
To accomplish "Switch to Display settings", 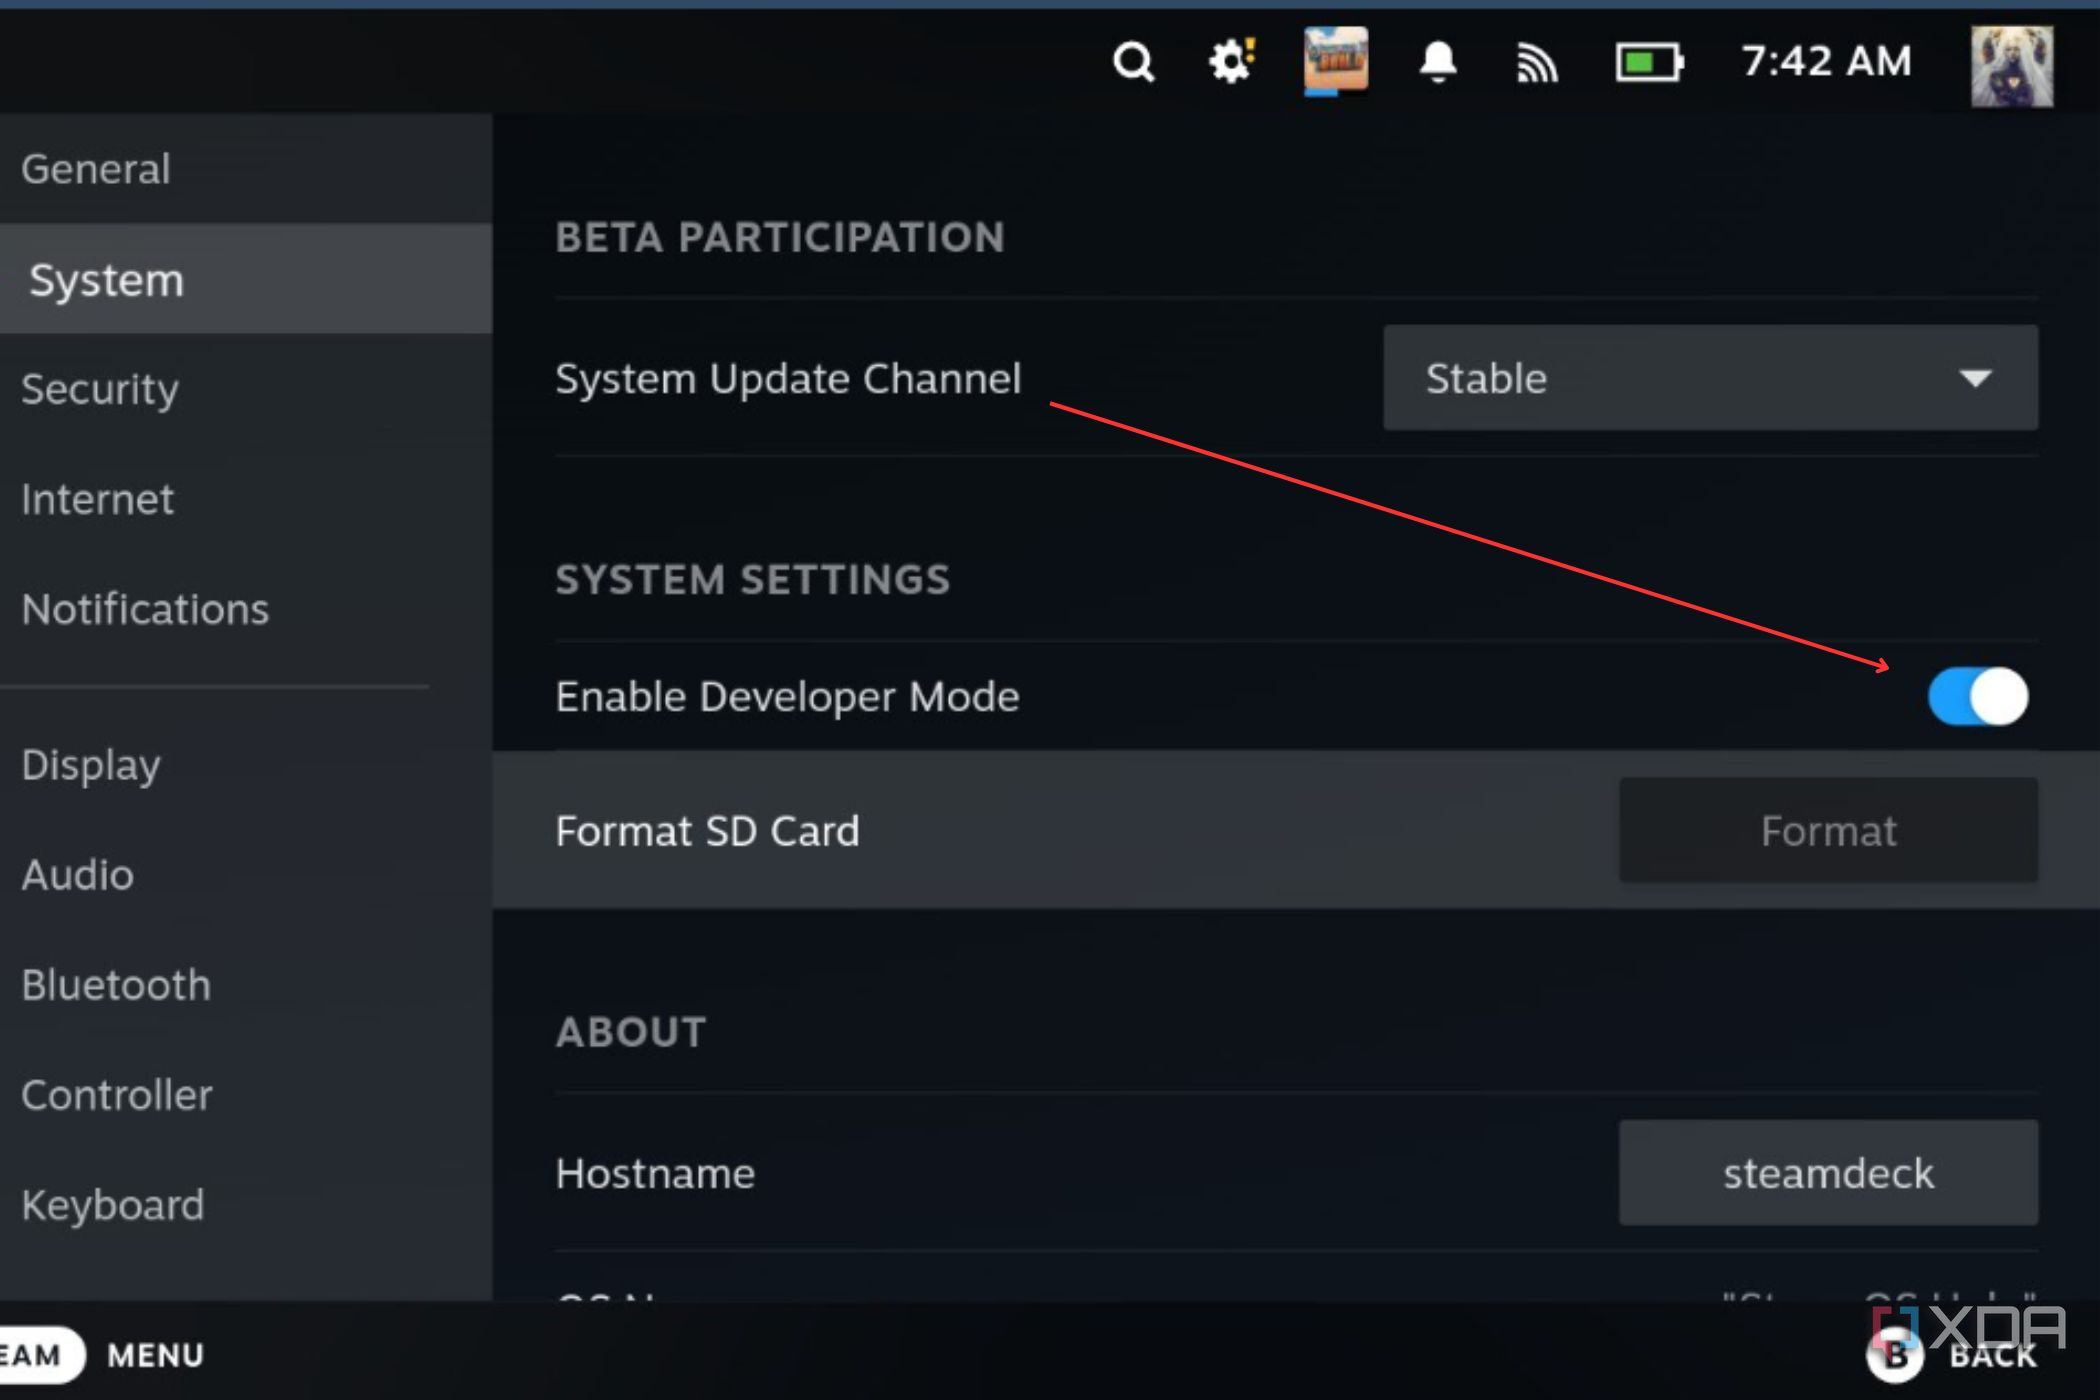I will pos(91,765).
